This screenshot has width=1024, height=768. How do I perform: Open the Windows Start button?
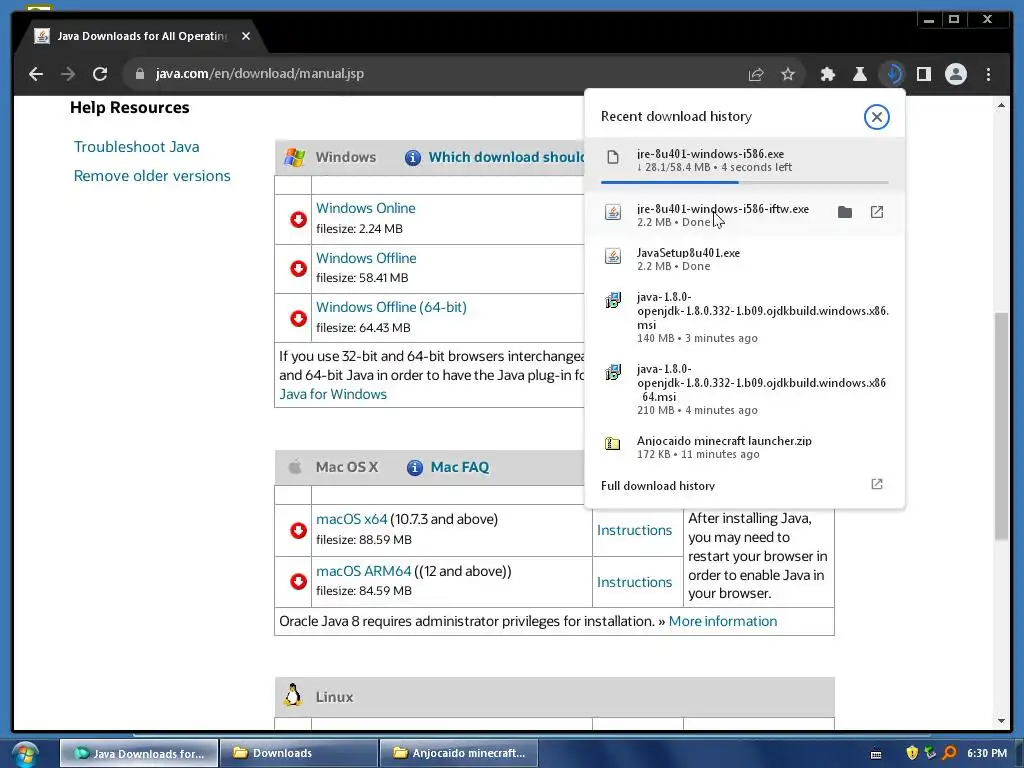tap(25, 754)
